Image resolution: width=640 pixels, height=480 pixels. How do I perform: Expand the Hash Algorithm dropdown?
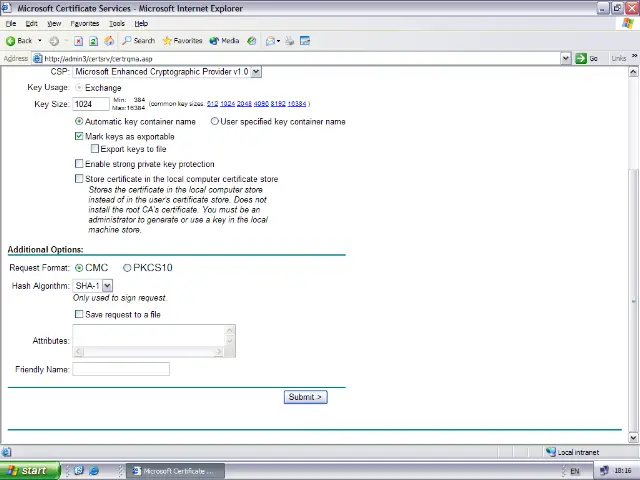[107, 286]
